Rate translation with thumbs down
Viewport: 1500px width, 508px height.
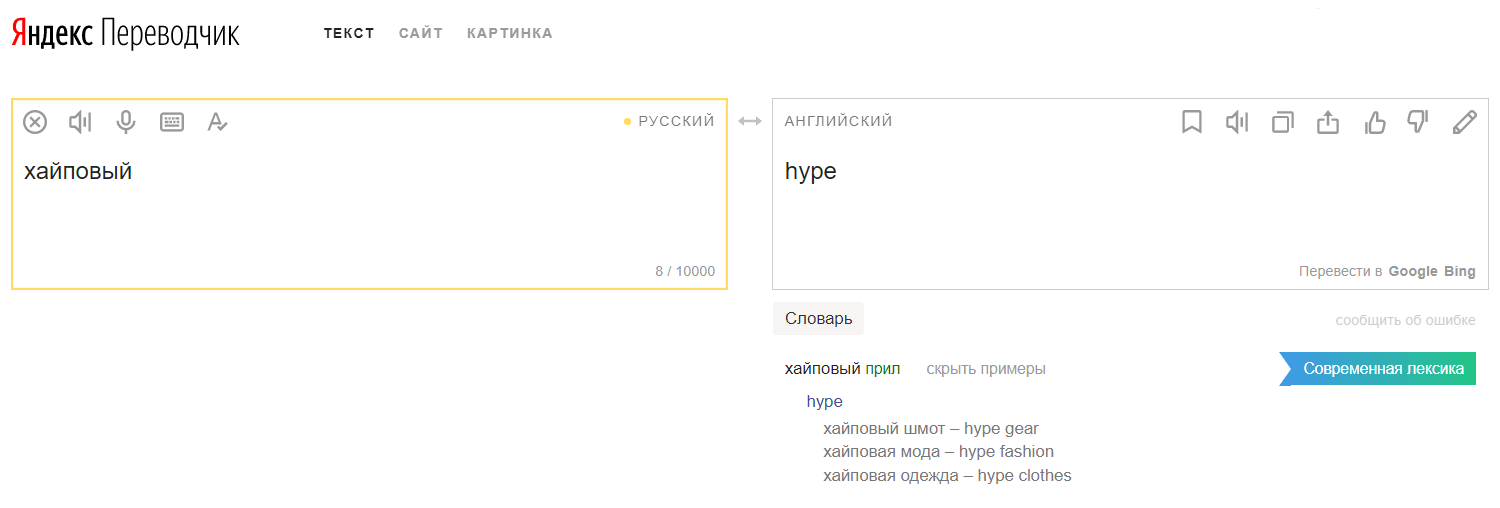pyautogui.click(x=1418, y=122)
